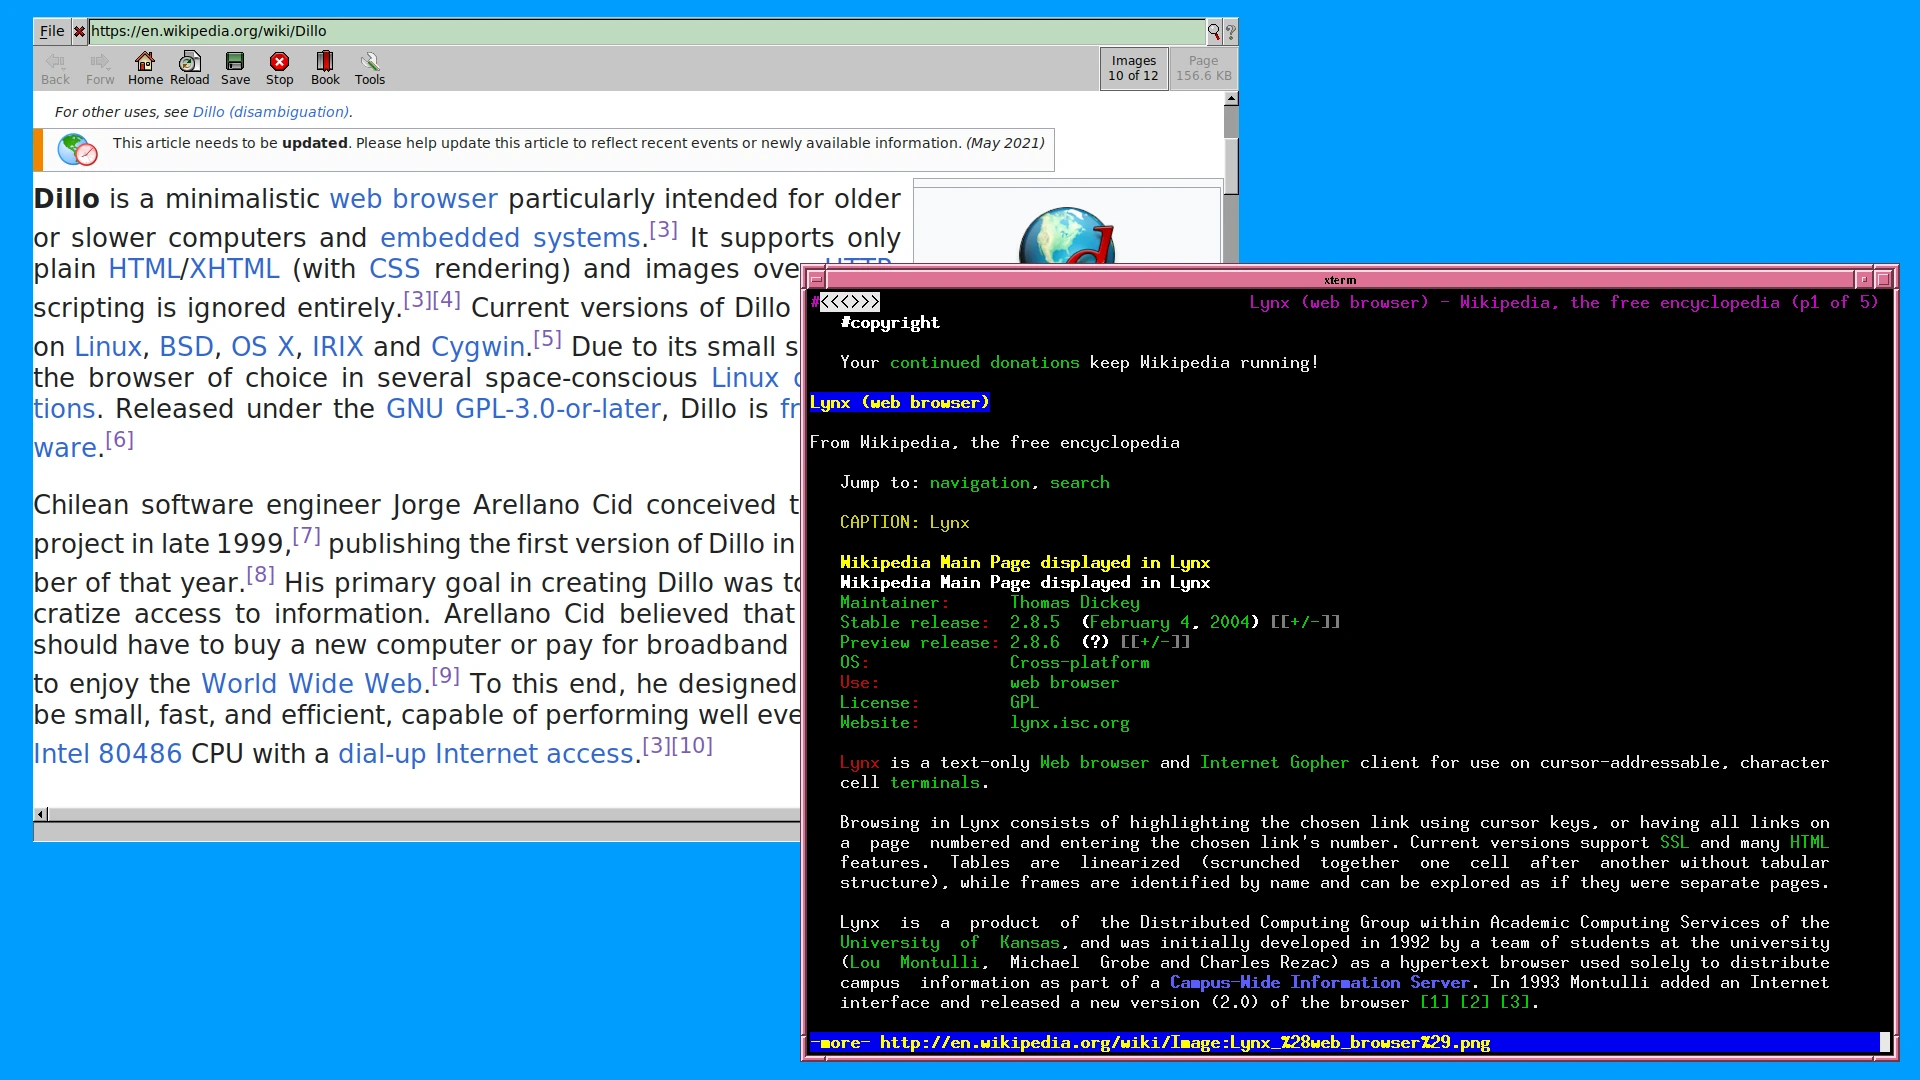1920x1080 pixels.
Task: Select the highlighted Lynx (web browser) link in xterm
Action: pyautogui.click(x=900, y=402)
